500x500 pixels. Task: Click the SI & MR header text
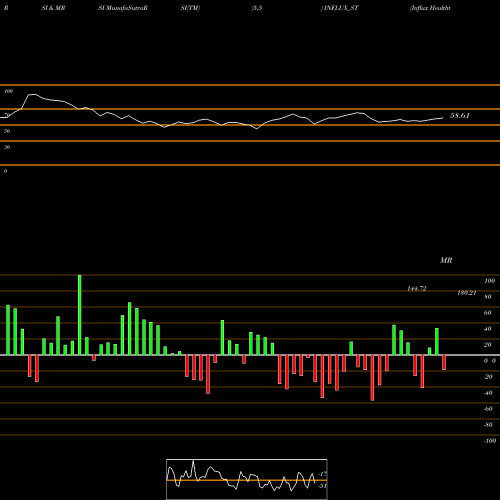tap(53, 8)
